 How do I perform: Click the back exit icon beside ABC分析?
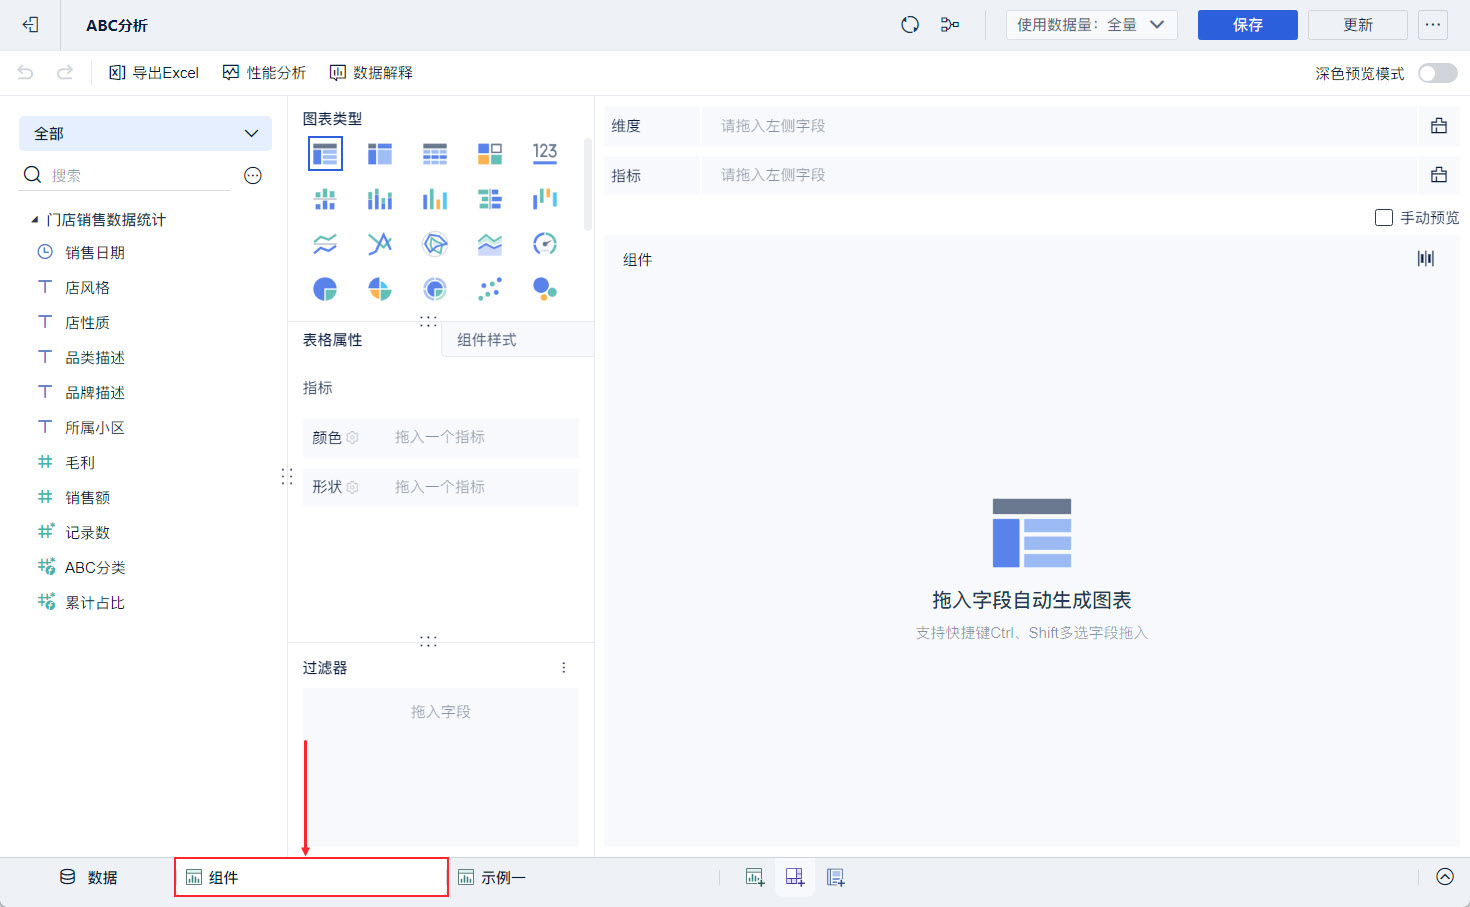(x=30, y=25)
